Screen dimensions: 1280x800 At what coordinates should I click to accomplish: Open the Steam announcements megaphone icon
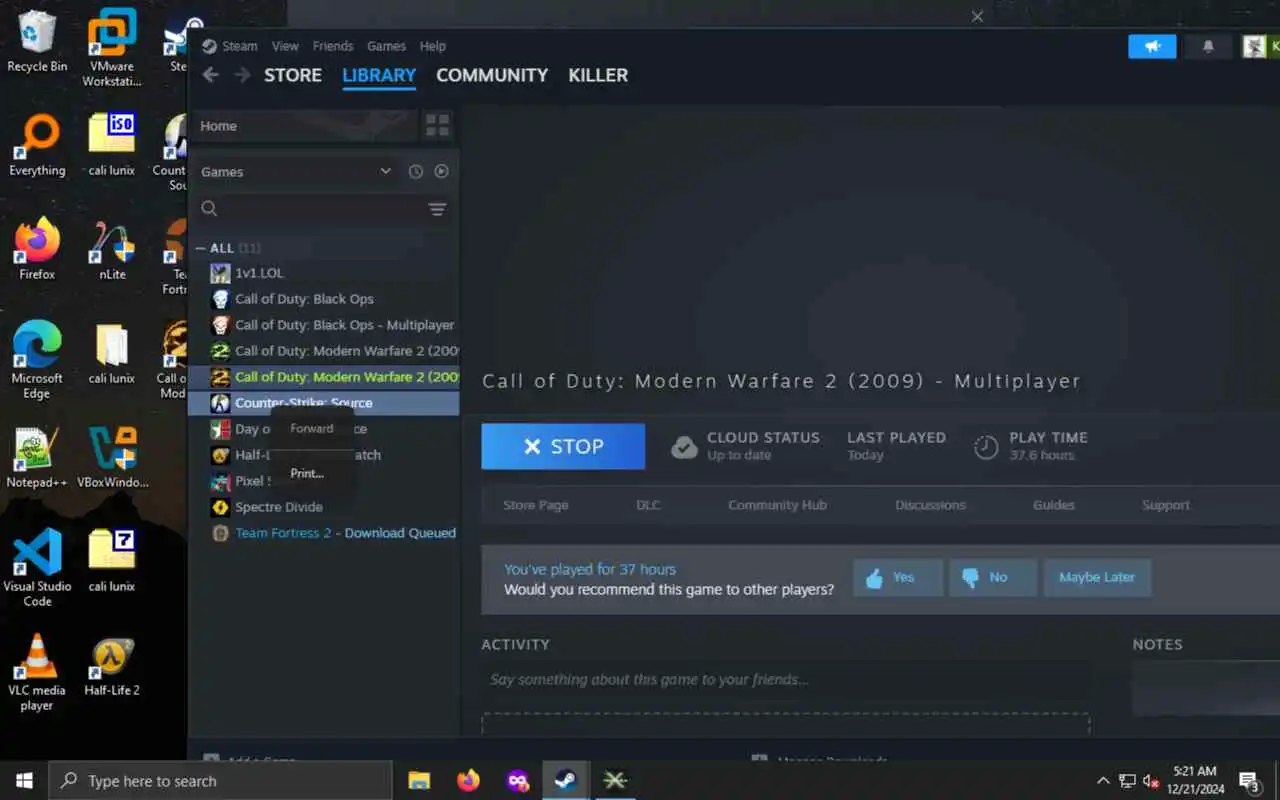coord(1152,46)
